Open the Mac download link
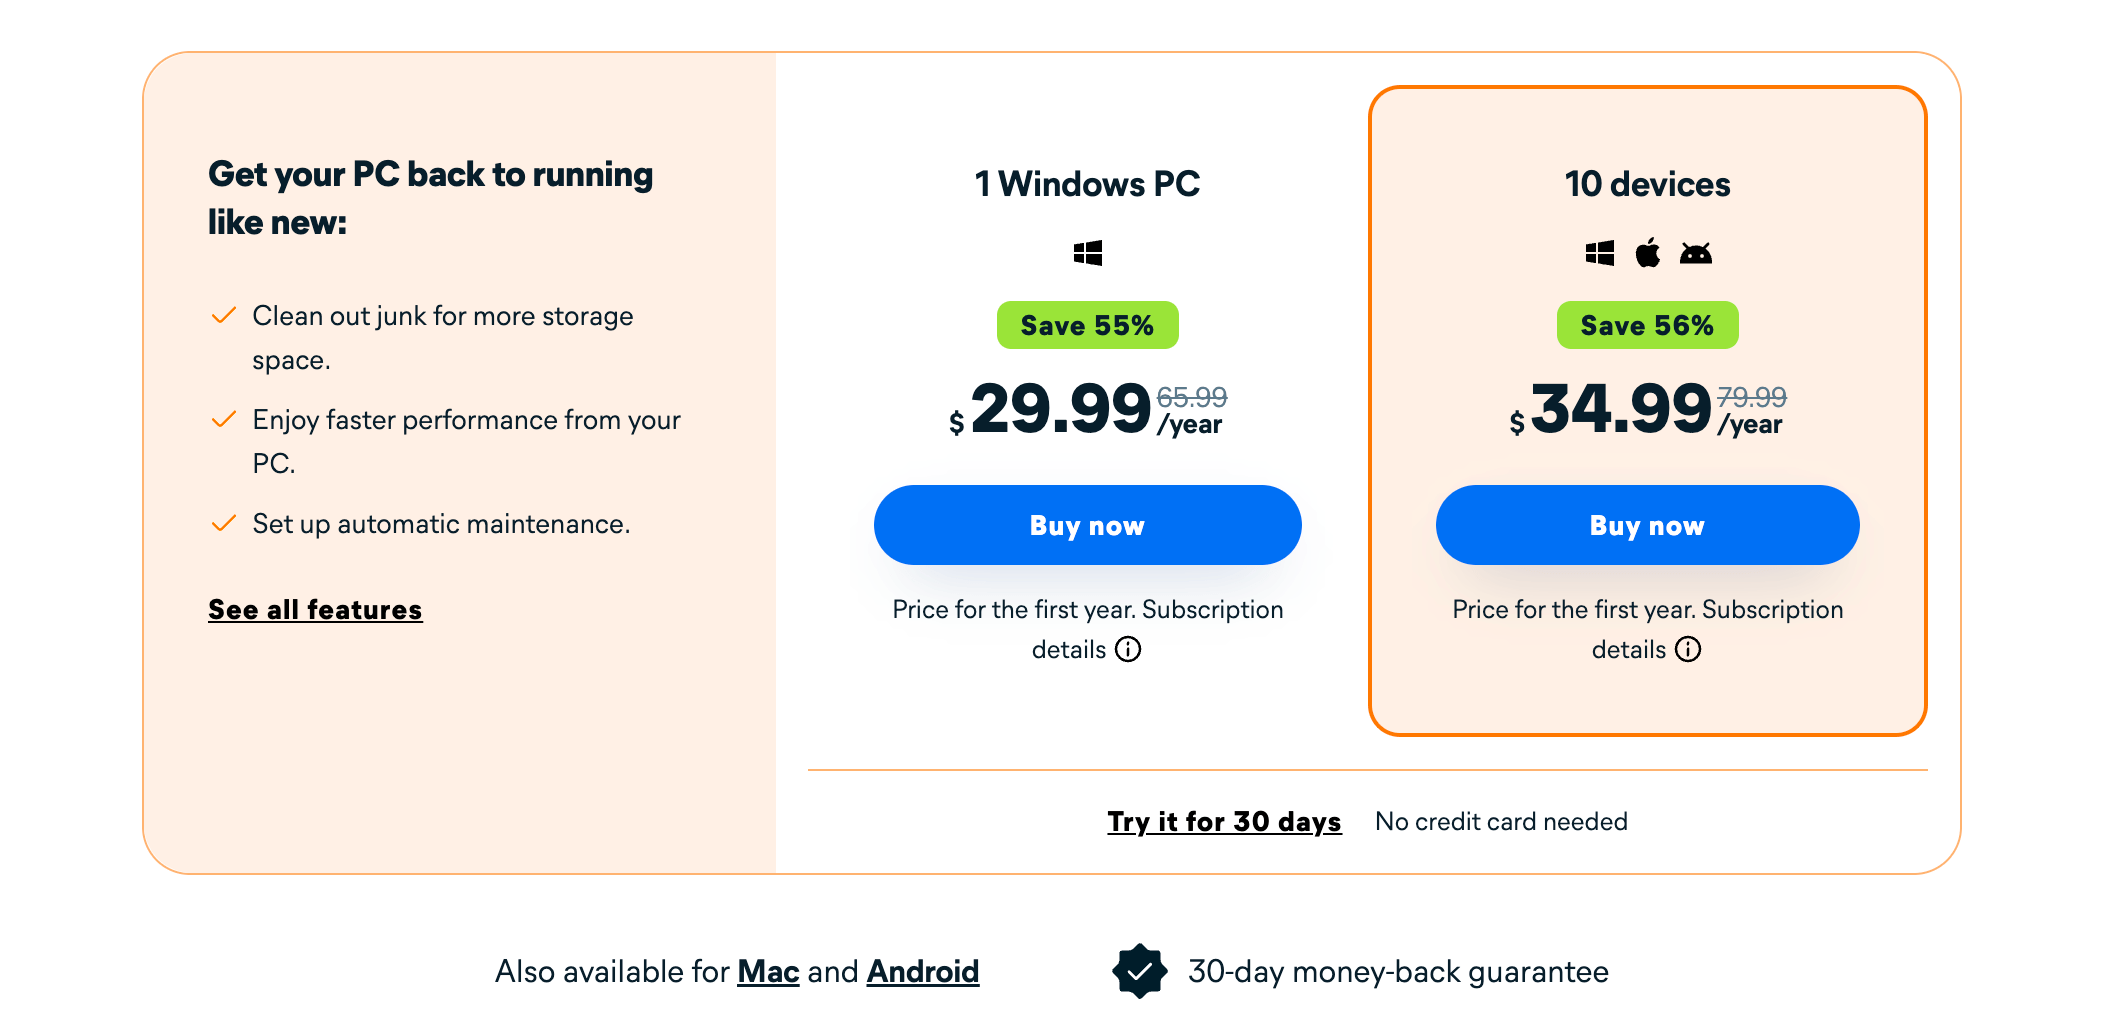This screenshot has height=1036, width=2102. (768, 970)
